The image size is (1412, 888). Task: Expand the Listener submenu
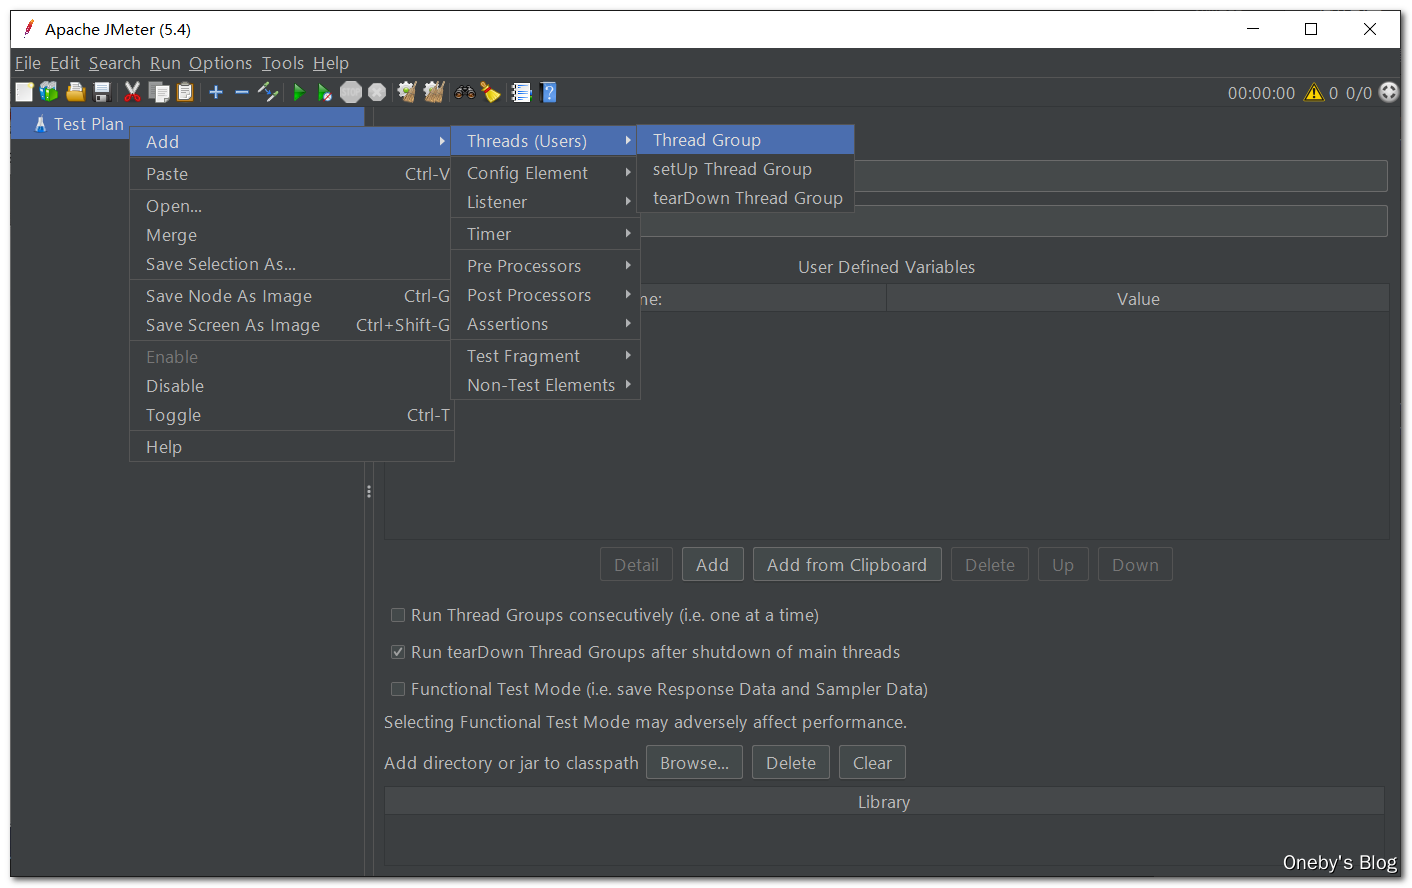click(545, 202)
